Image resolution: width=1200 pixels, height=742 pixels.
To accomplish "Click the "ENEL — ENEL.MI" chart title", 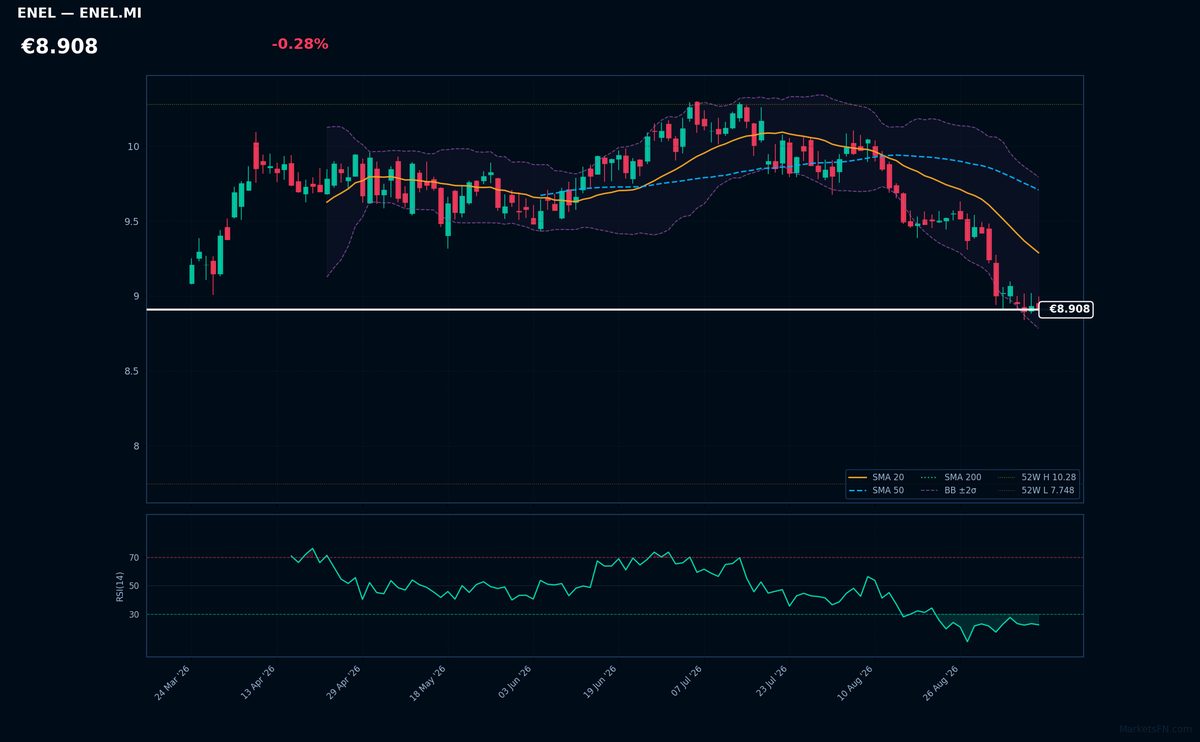I will point(79,13).
